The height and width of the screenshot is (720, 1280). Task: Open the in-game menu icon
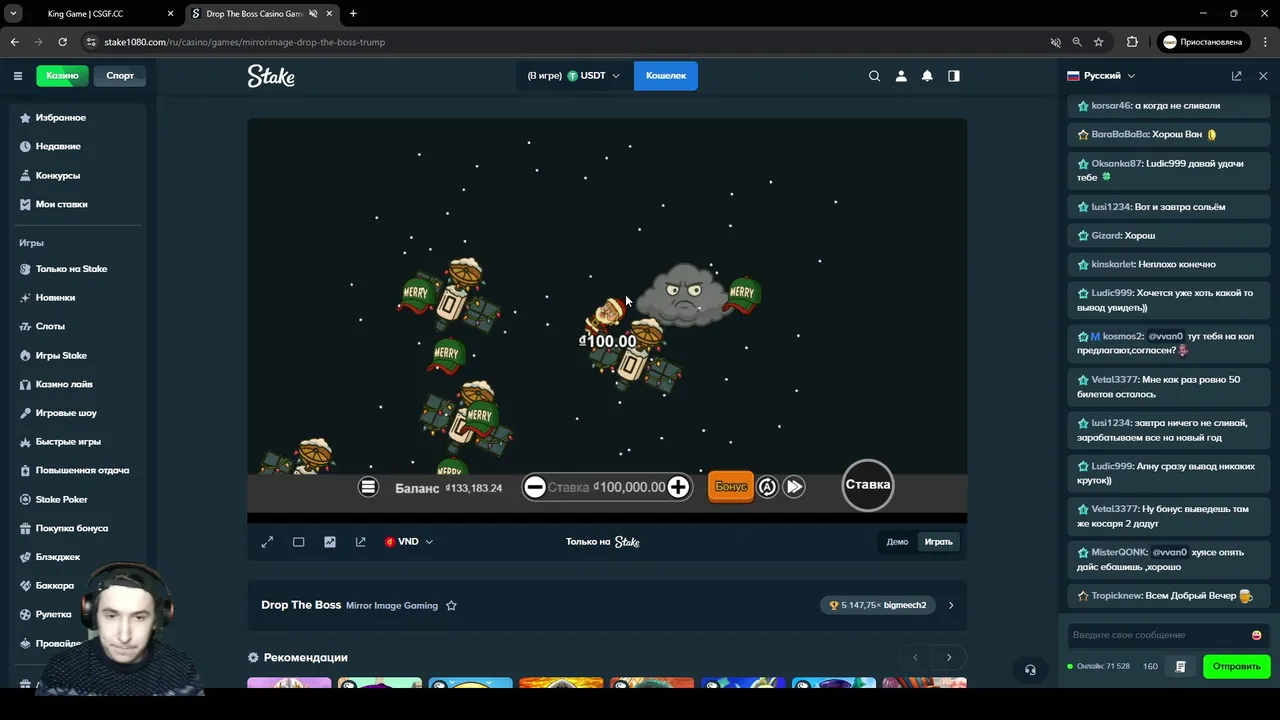coord(369,487)
